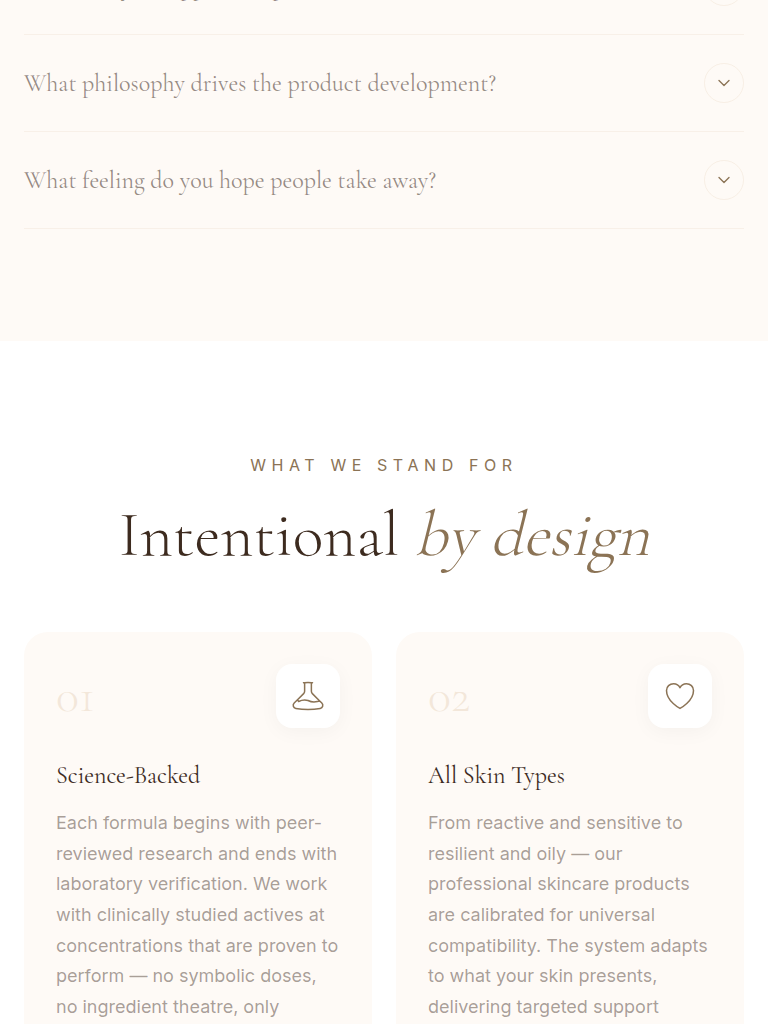Select the 'Science-Backed' card title
Image resolution: width=768 pixels, height=1024 pixels.
128,775
